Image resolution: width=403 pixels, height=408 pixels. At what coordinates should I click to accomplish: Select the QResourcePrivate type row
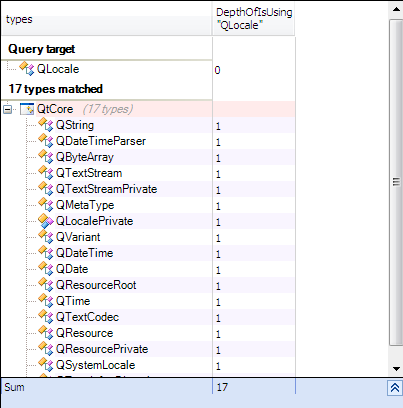point(148,349)
